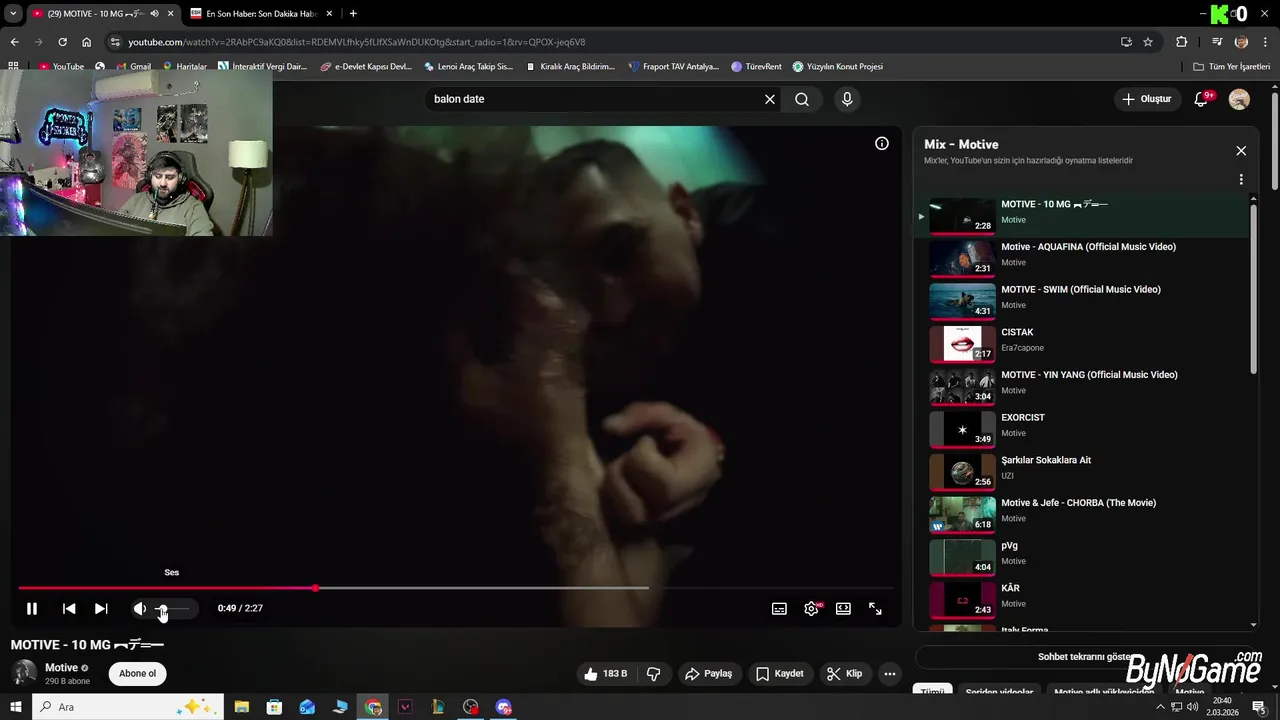Open player settings gear
The width and height of the screenshot is (1280, 720).
811,608
